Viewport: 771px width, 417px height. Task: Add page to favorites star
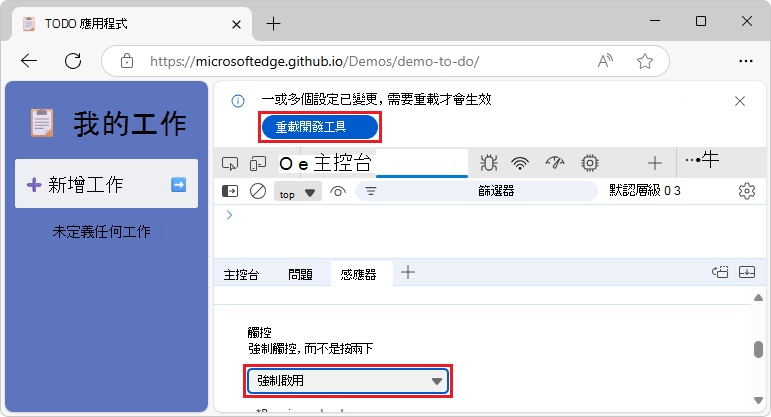[x=645, y=61]
